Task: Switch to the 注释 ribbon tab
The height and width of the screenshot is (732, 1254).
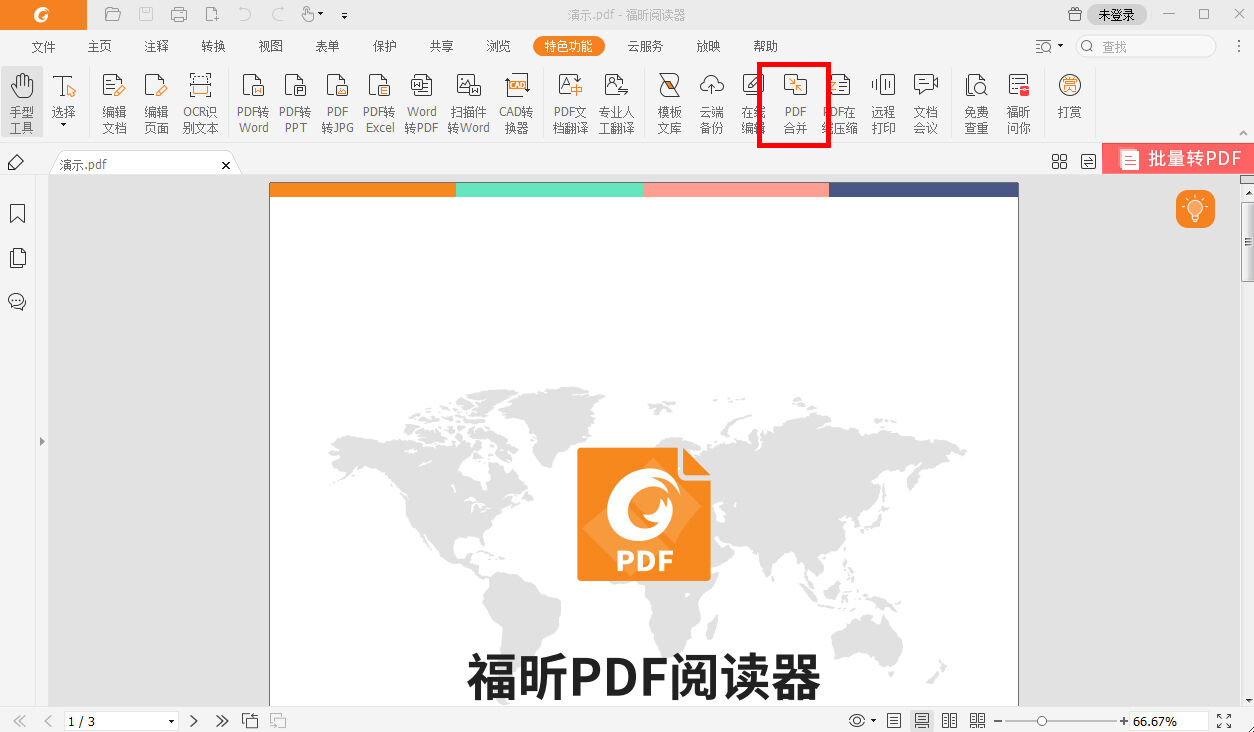Action: [155, 46]
